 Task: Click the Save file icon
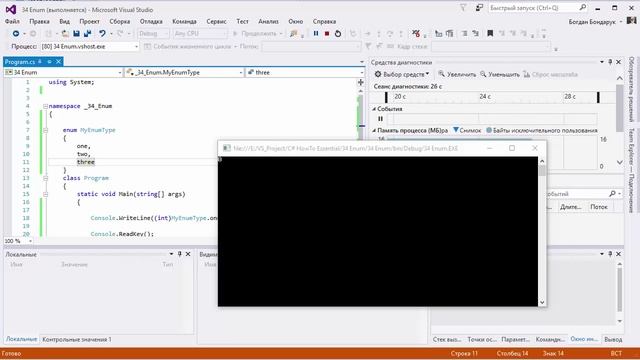(x=76, y=33)
